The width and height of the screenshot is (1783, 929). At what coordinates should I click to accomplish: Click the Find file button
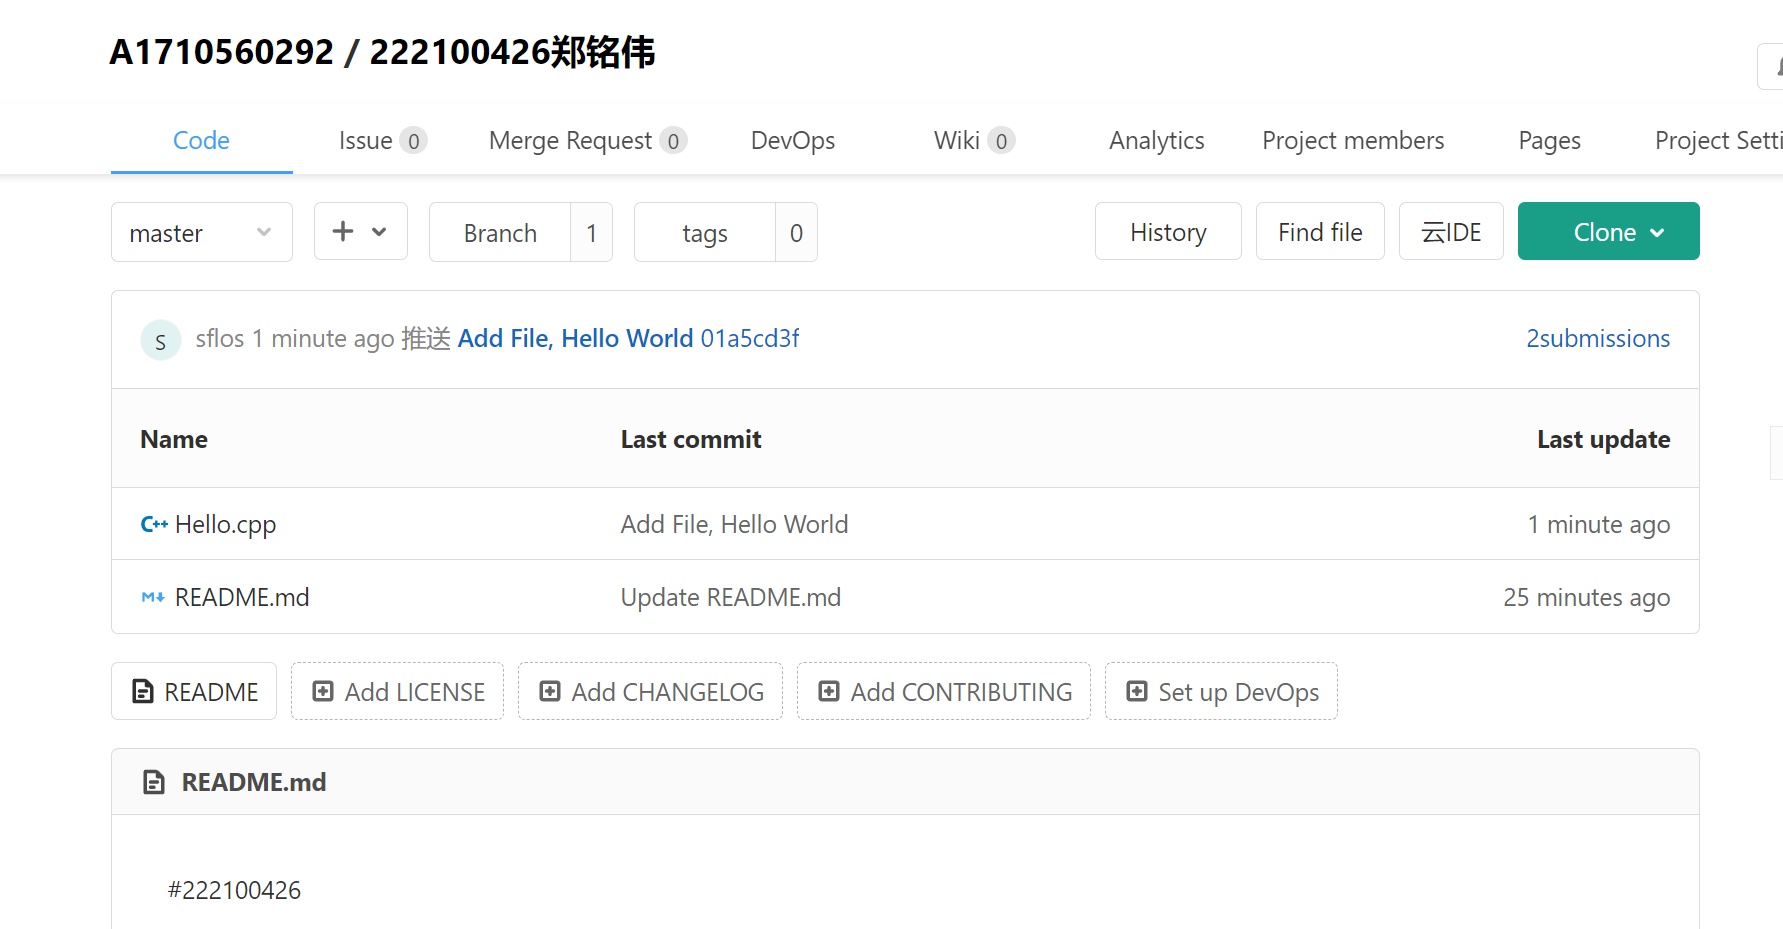[1320, 231]
